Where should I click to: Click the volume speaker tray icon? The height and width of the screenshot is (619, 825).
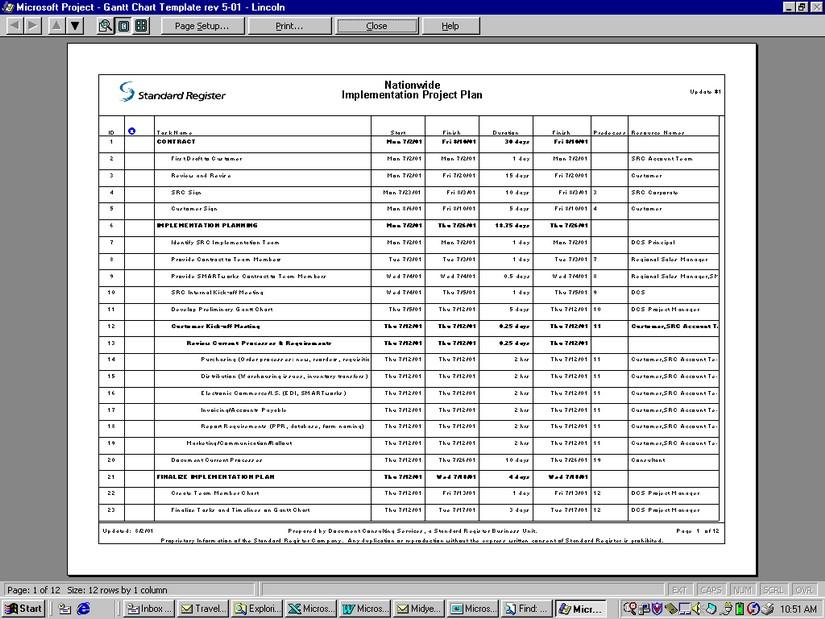coord(697,609)
